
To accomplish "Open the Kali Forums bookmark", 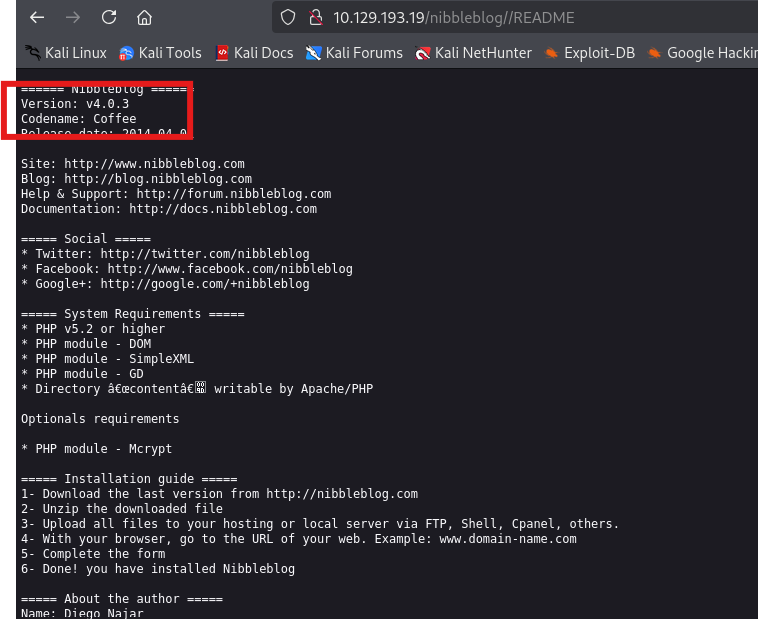I will 354,53.
